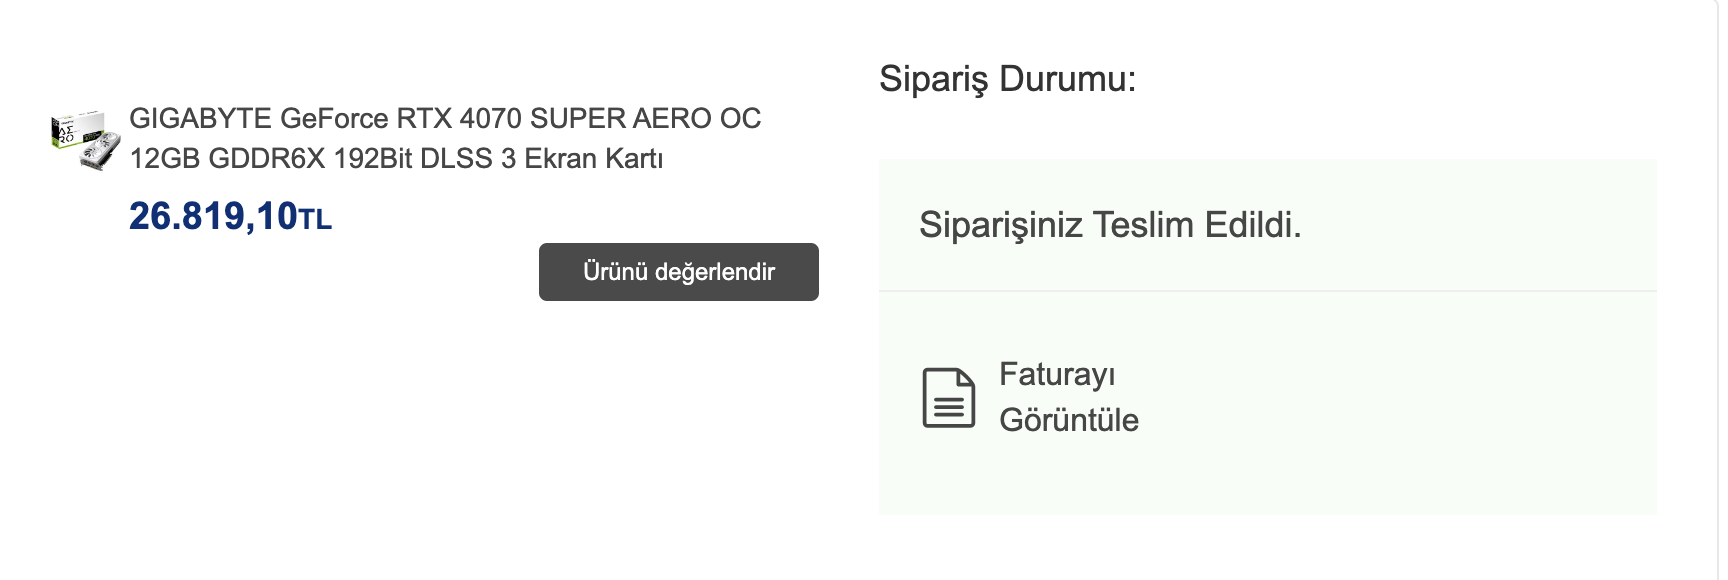Click the word GIGABYTE in product name
The width and height of the screenshot is (1728, 580).
pos(200,118)
